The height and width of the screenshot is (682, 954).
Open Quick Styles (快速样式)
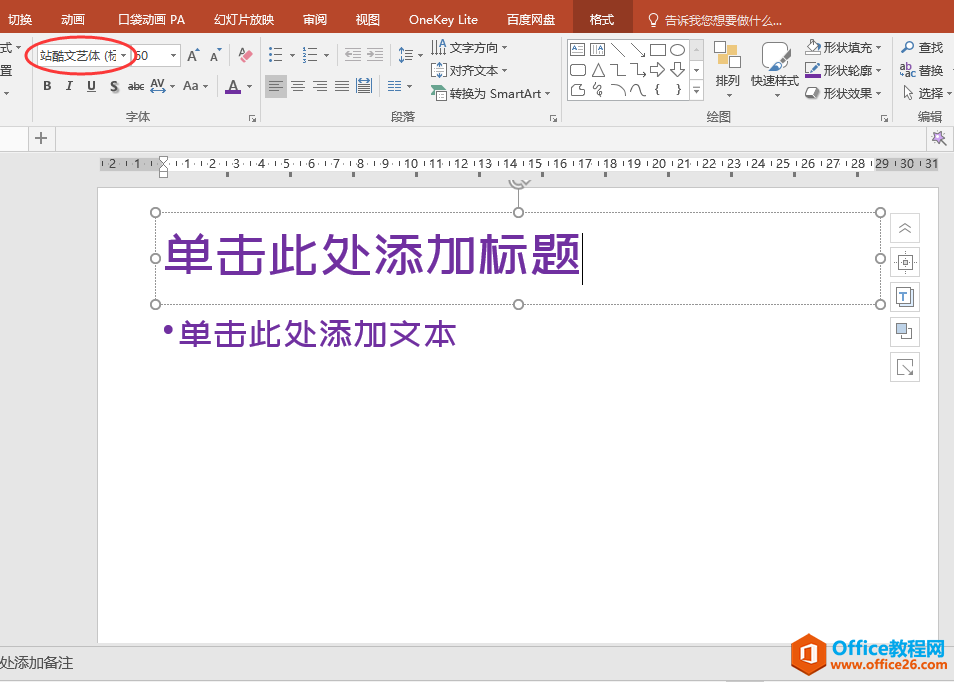click(x=773, y=70)
